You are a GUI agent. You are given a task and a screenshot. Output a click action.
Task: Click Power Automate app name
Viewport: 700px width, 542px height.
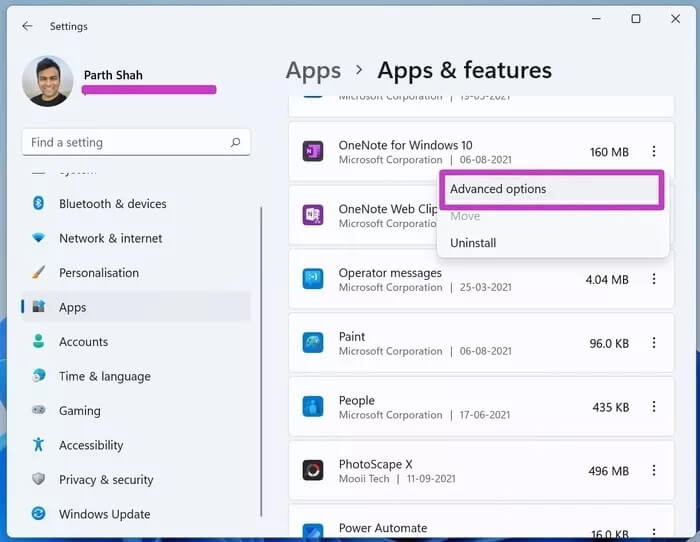tap(383, 528)
